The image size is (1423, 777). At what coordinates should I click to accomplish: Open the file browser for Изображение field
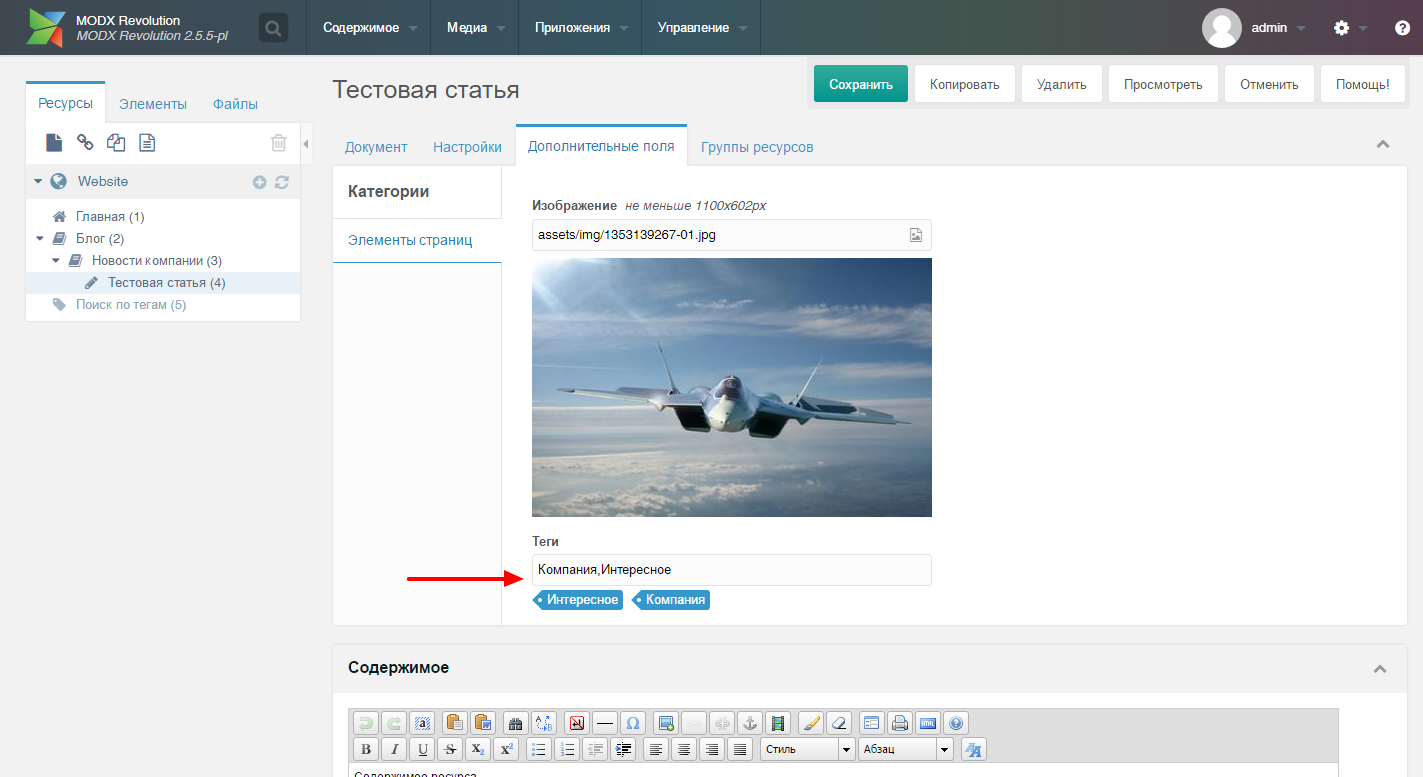pyautogui.click(x=915, y=235)
